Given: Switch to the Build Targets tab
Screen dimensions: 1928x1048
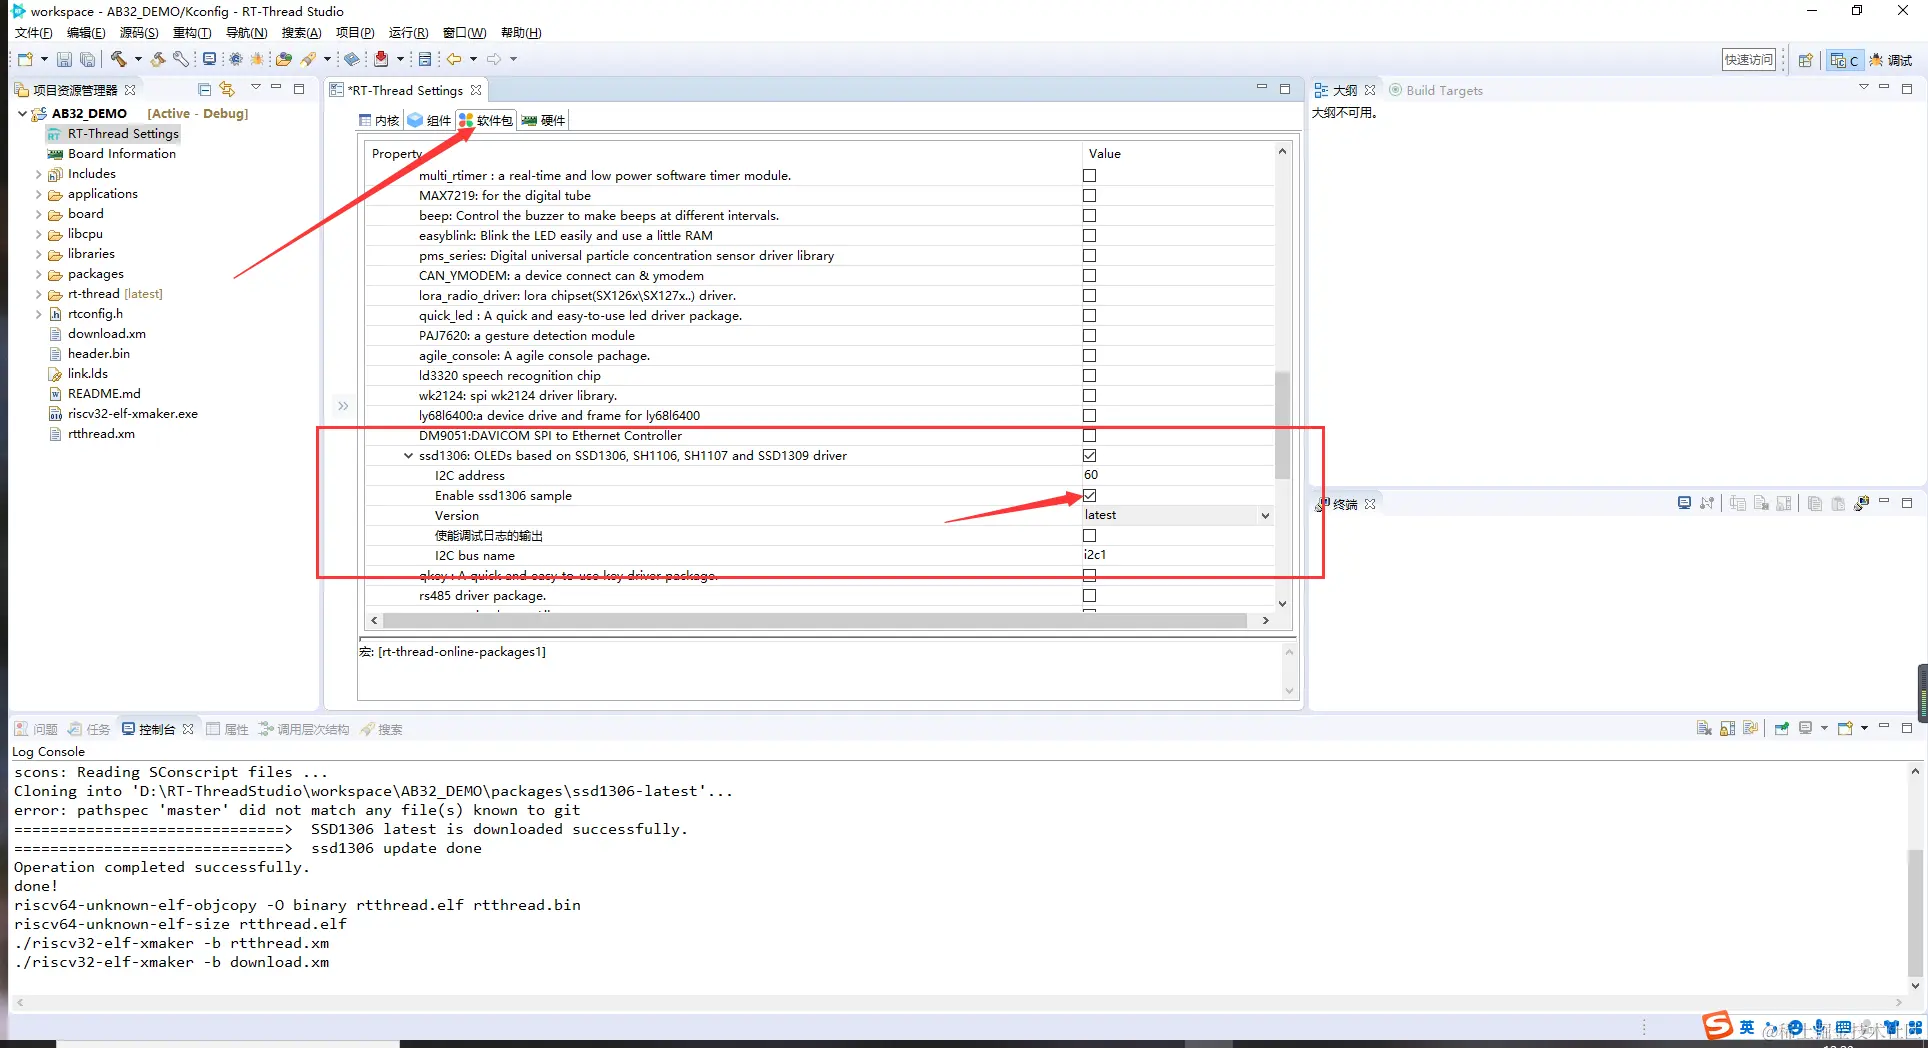Looking at the screenshot, I should point(1436,90).
